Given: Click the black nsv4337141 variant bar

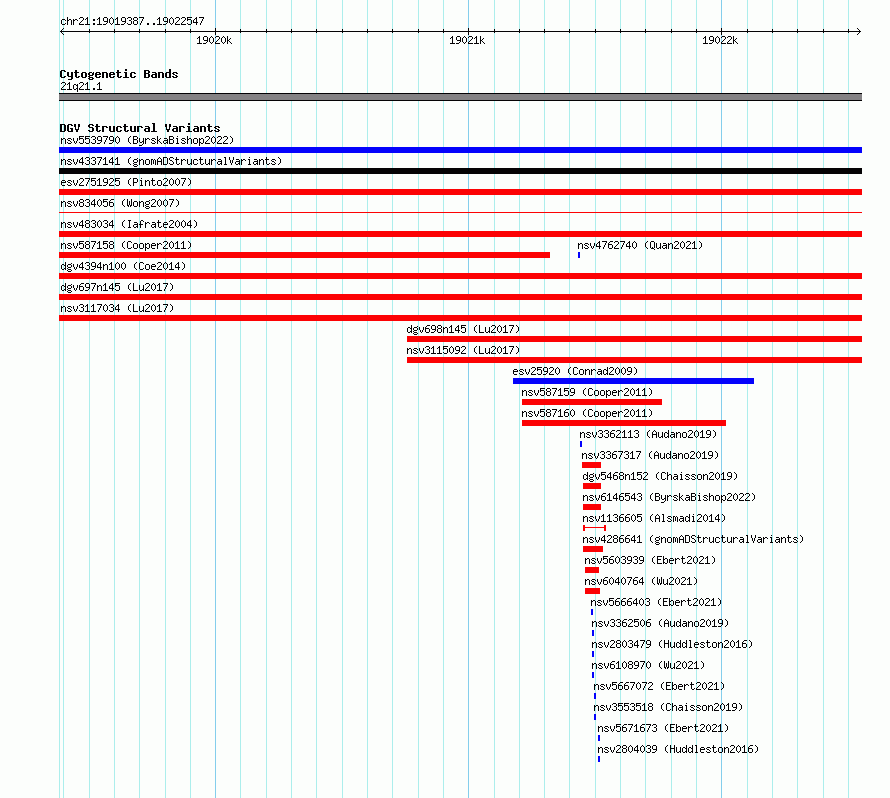Looking at the screenshot, I should pos(460,171).
